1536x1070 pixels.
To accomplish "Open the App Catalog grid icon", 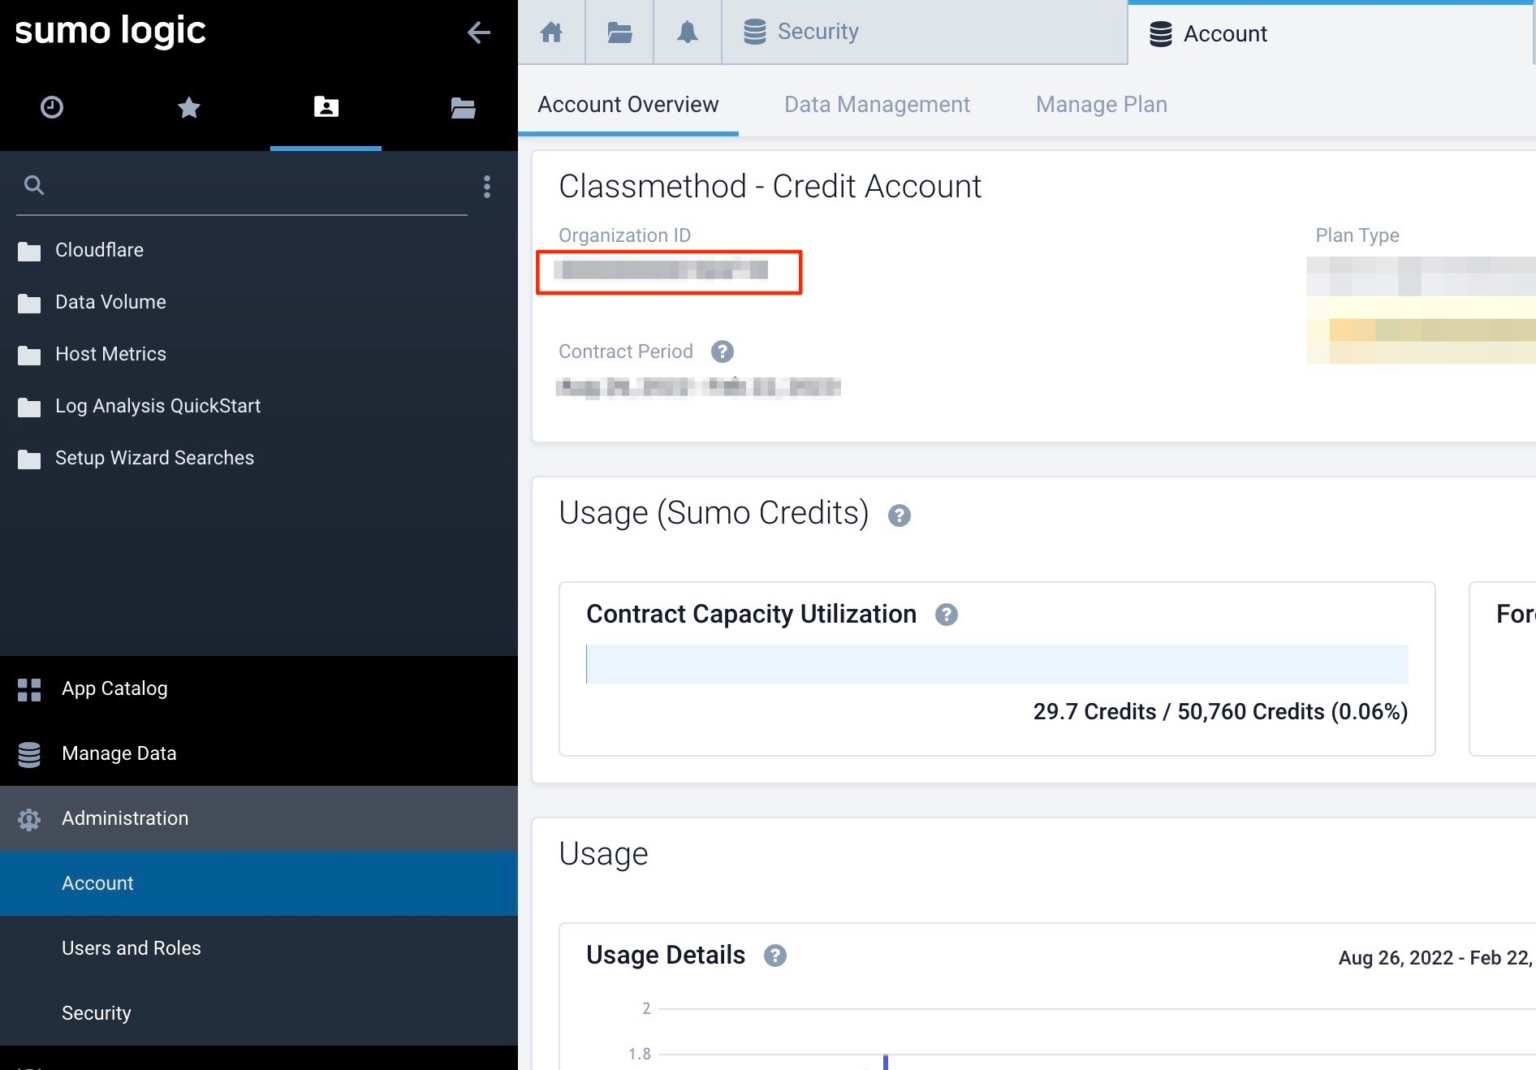I will pyautogui.click(x=29, y=689).
